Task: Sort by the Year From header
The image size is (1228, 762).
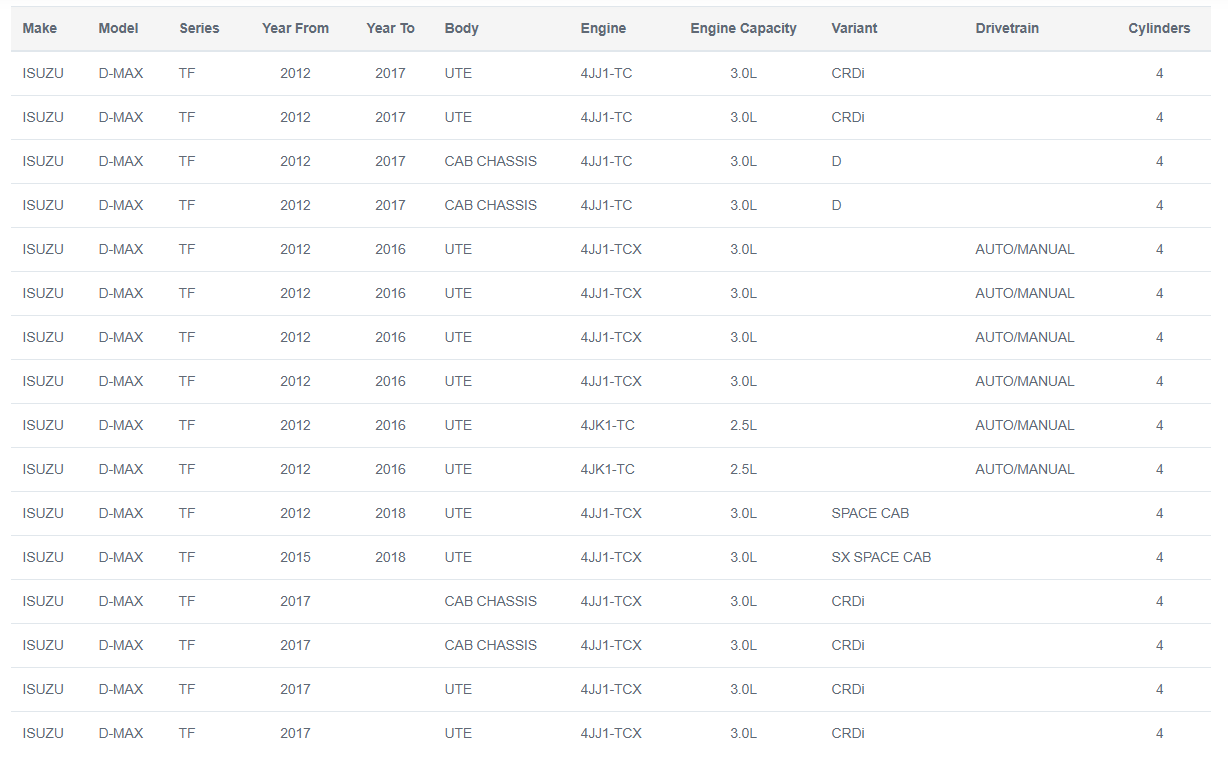Action: click(295, 28)
